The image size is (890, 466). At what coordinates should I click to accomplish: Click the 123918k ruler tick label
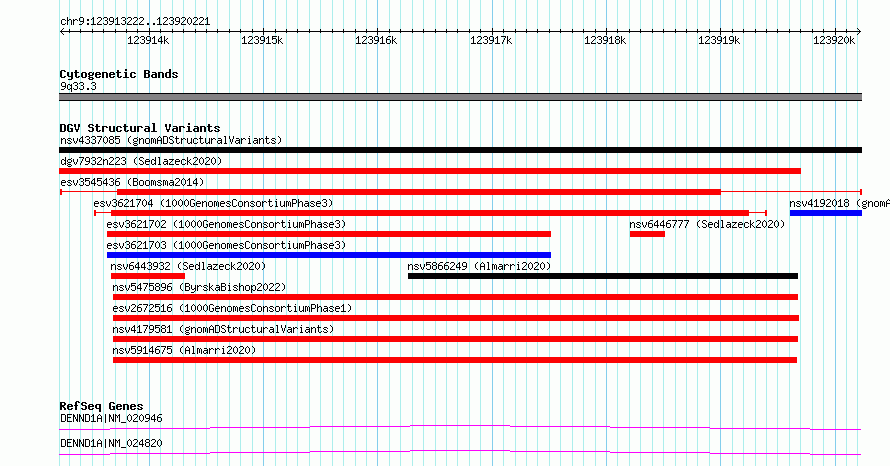pos(605,40)
